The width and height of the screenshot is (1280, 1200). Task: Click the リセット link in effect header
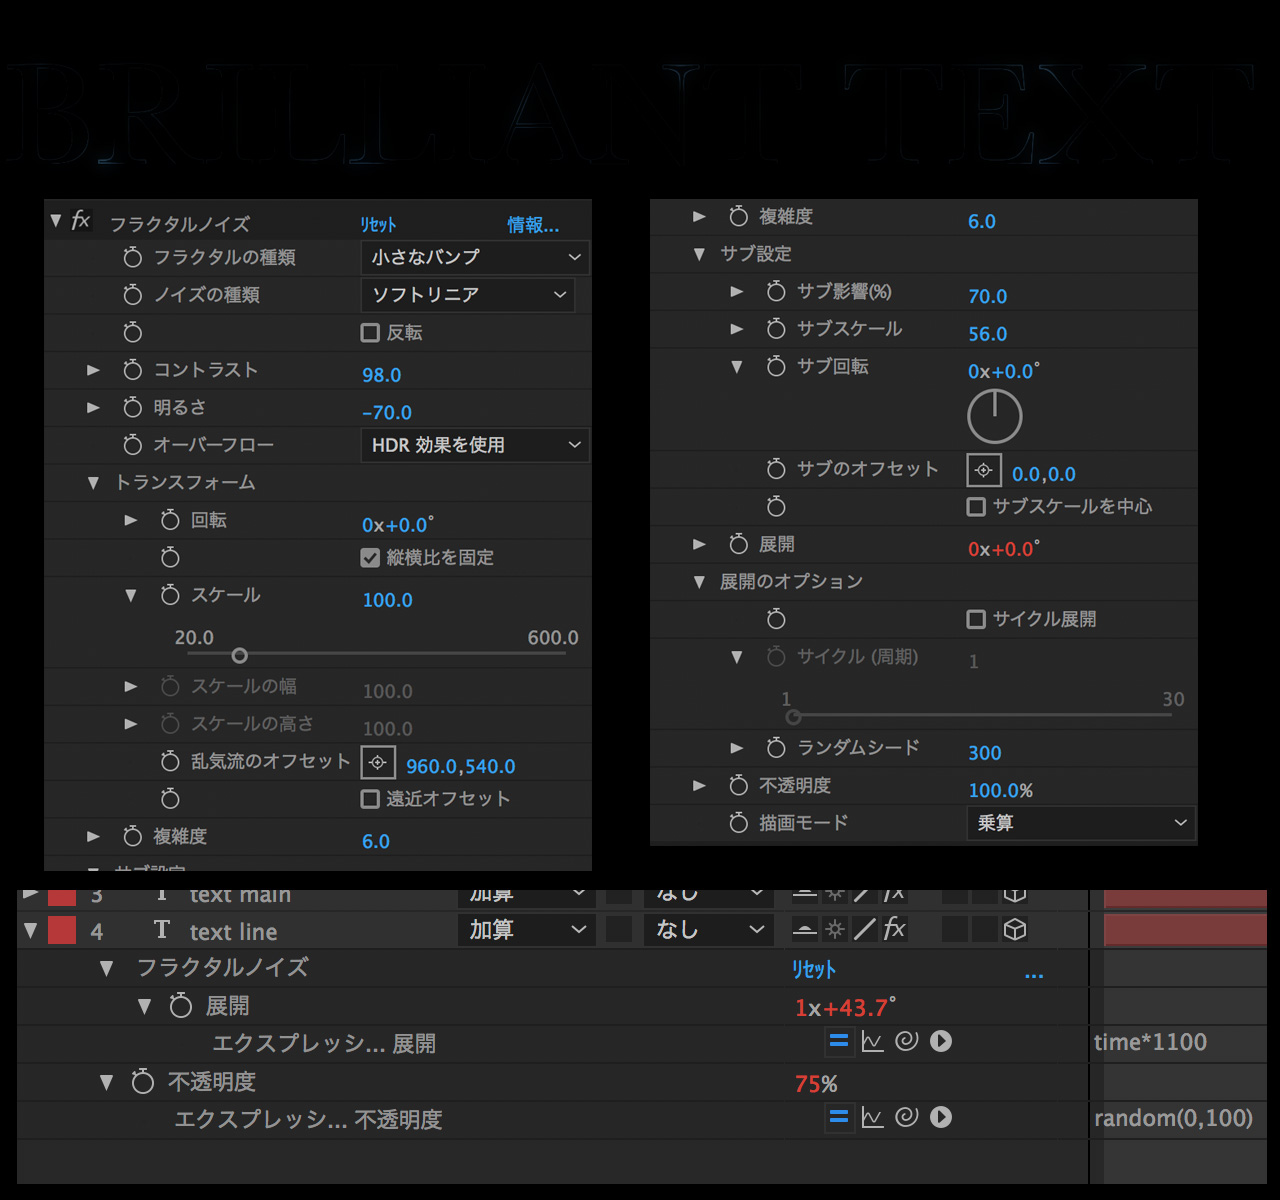point(378,225)
